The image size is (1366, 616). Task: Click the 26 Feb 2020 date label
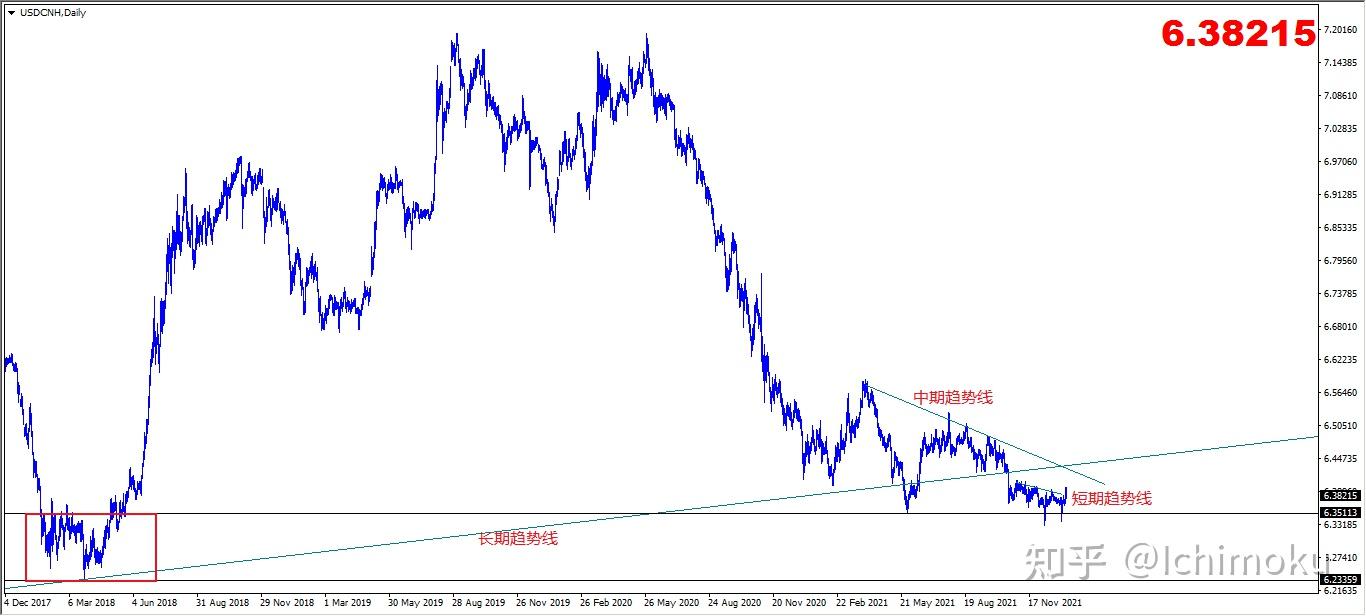pyautogui.click(x=606, y=604)
